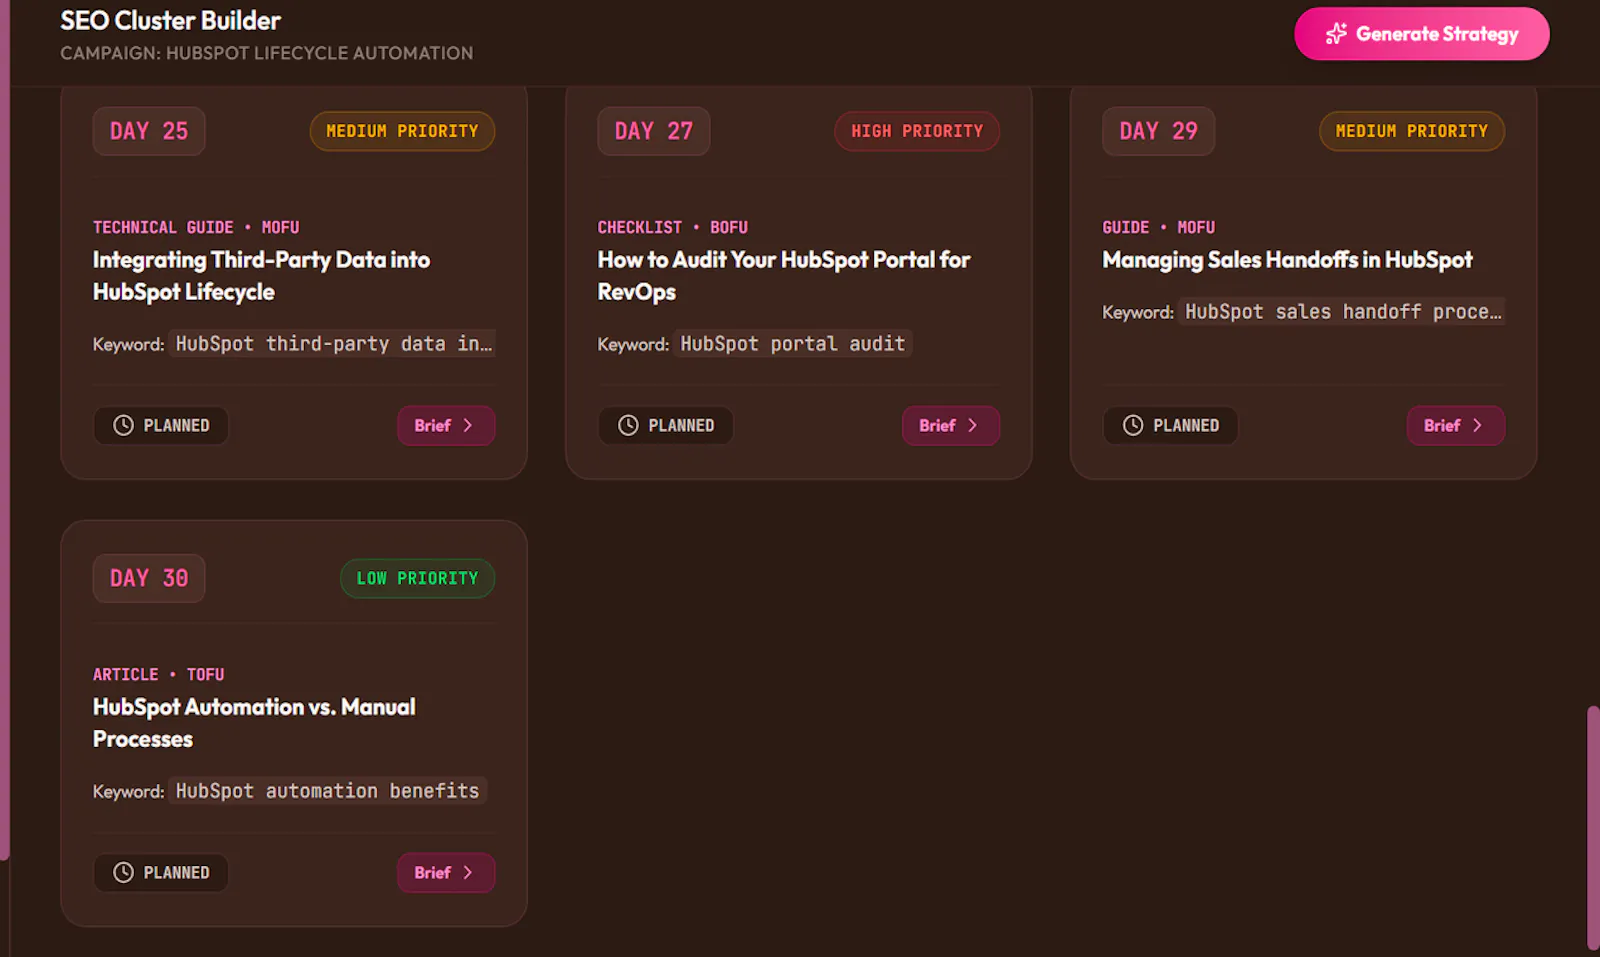Click keyword 'HubSpot portal audit'
Image resolution: width=1600 pixels, height=957 pixels.
coord(792,344)
